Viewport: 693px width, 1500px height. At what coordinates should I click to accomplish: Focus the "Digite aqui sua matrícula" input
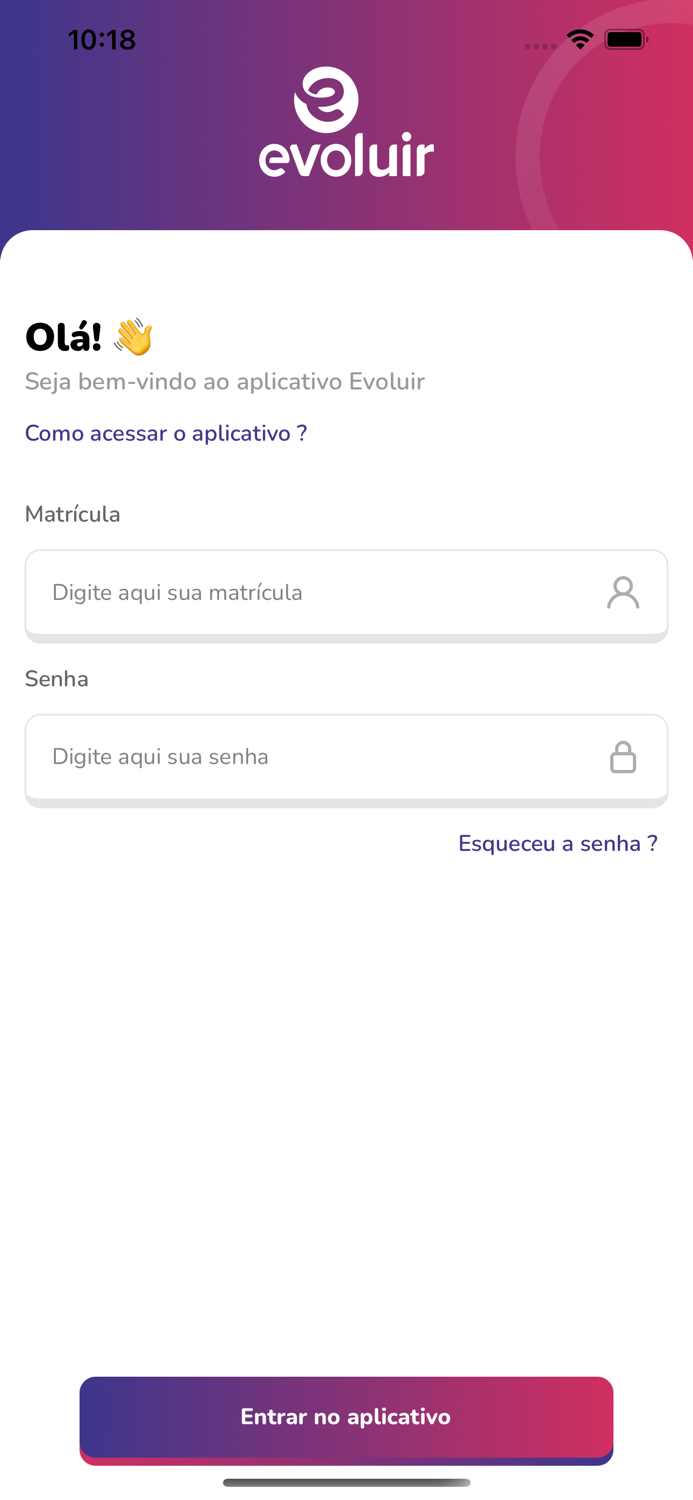point(310,592)
